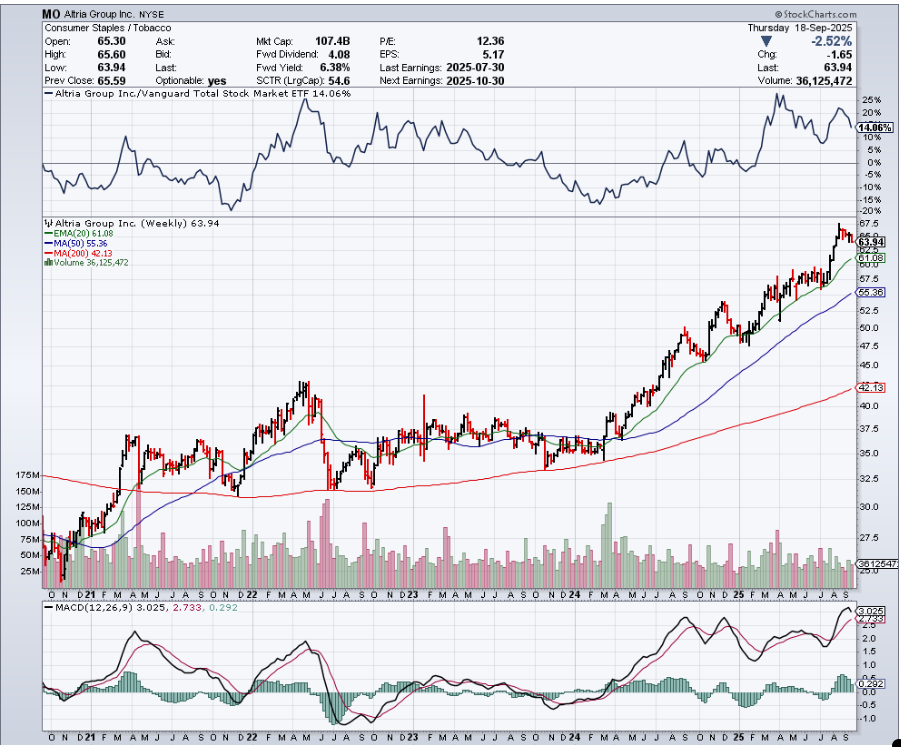Click the down-arrow icon beside -2.52%
Image resolution: width=901 pixels, height=747 pixels.
click(766, 41)
